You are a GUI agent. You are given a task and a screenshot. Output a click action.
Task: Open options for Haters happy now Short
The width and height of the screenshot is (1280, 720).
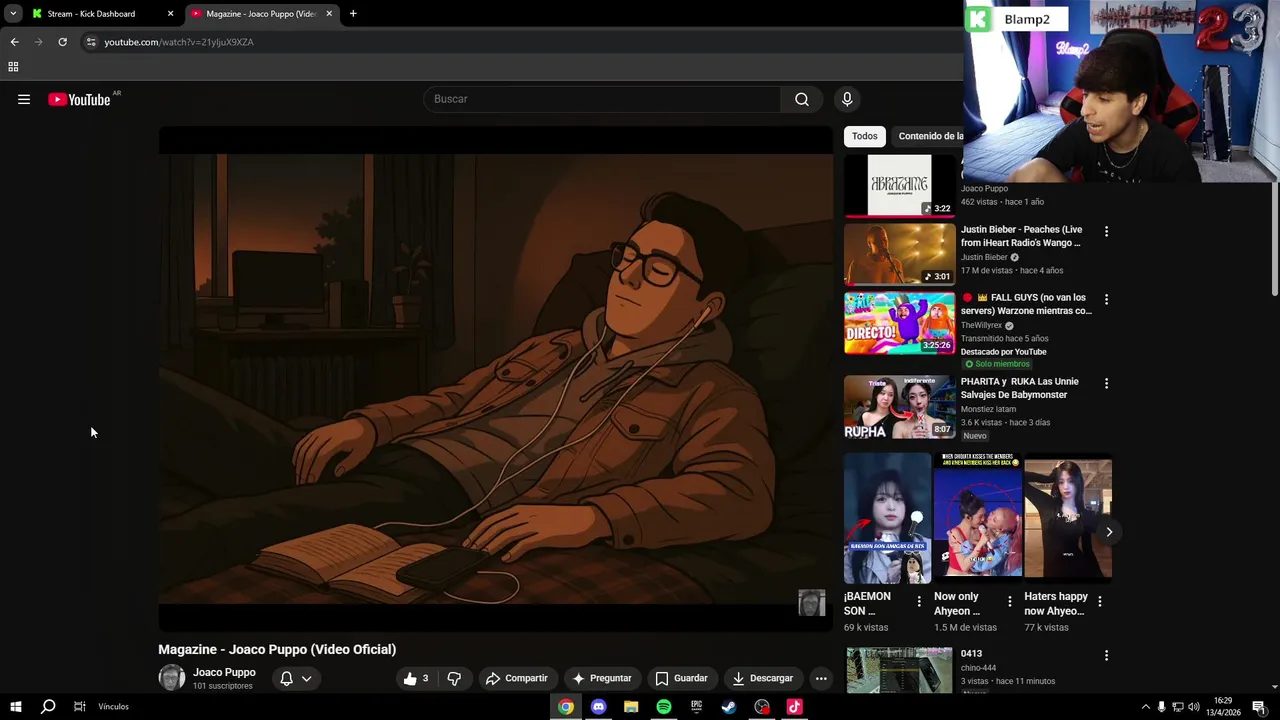[1100, 601]
